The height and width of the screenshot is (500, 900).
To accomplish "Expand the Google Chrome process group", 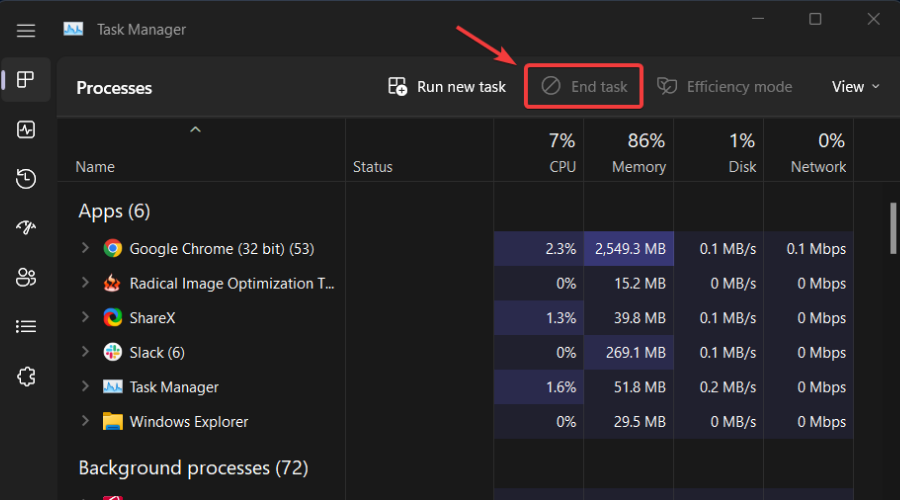I will tap(85, 249).
